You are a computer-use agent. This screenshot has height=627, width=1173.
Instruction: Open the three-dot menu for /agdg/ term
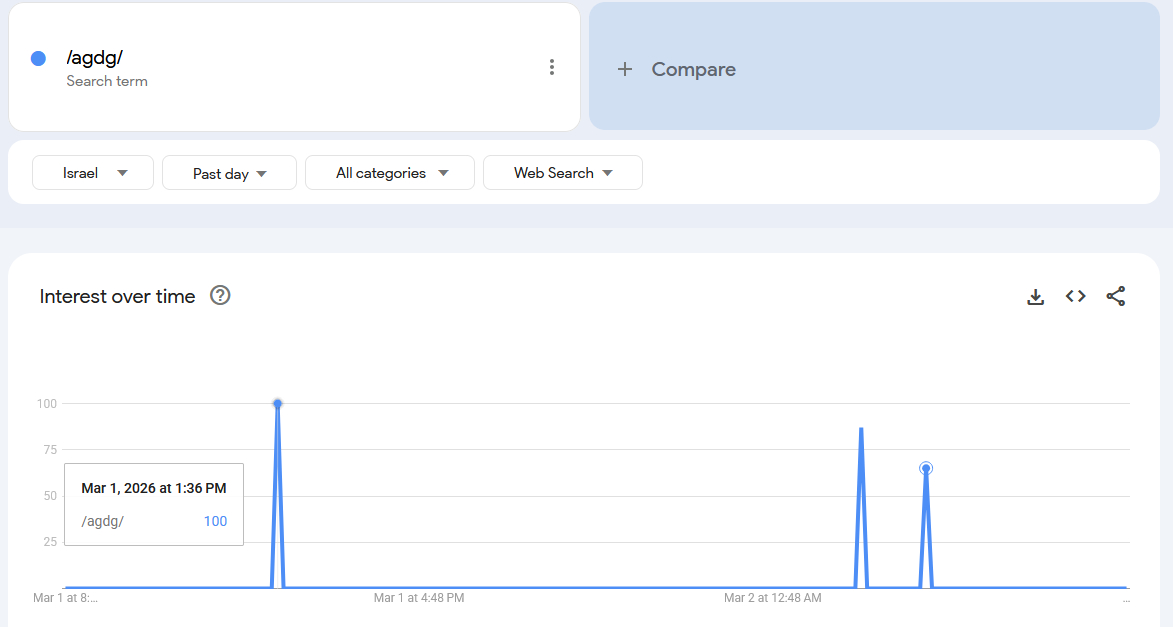551,67
